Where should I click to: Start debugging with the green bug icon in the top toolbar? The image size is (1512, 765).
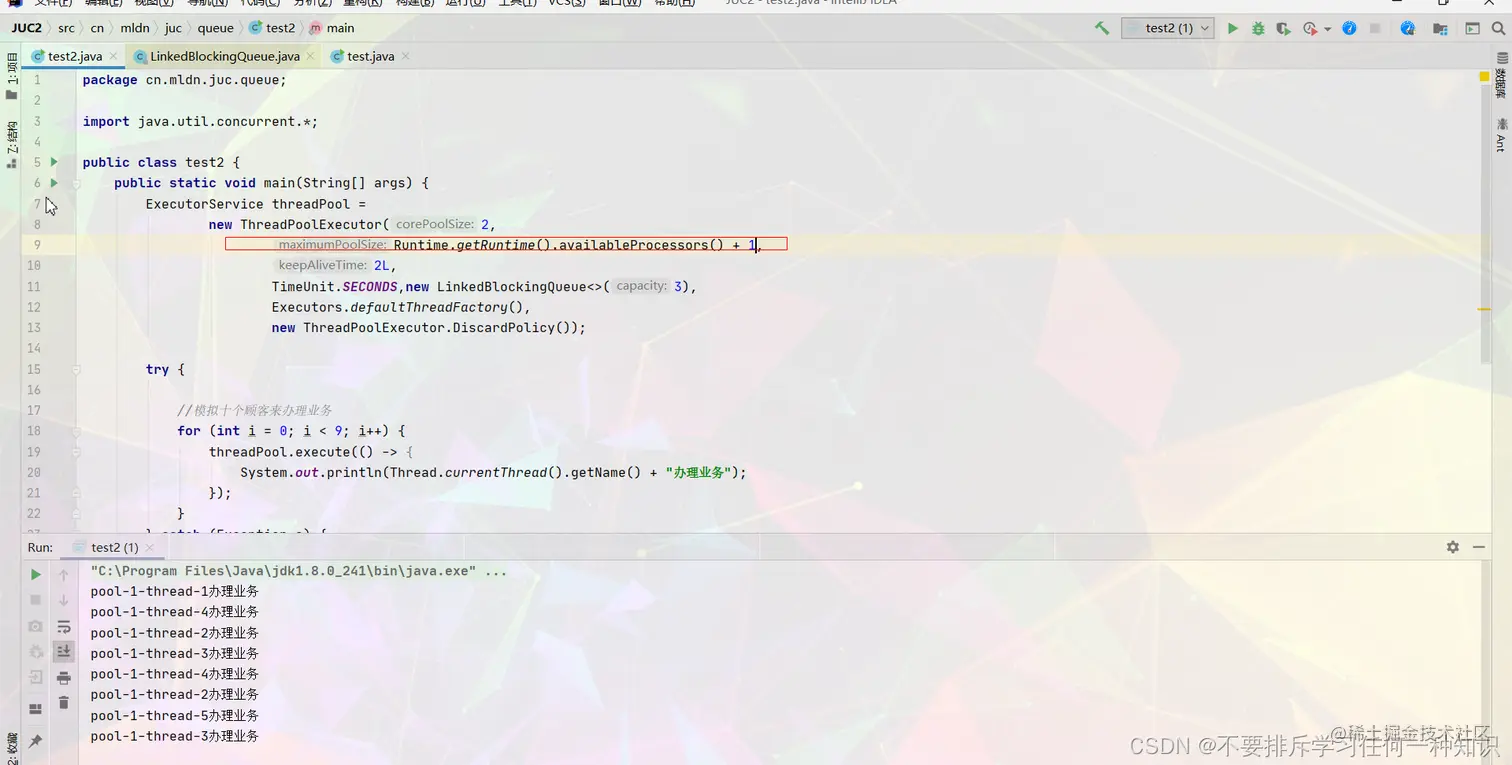1258,28
